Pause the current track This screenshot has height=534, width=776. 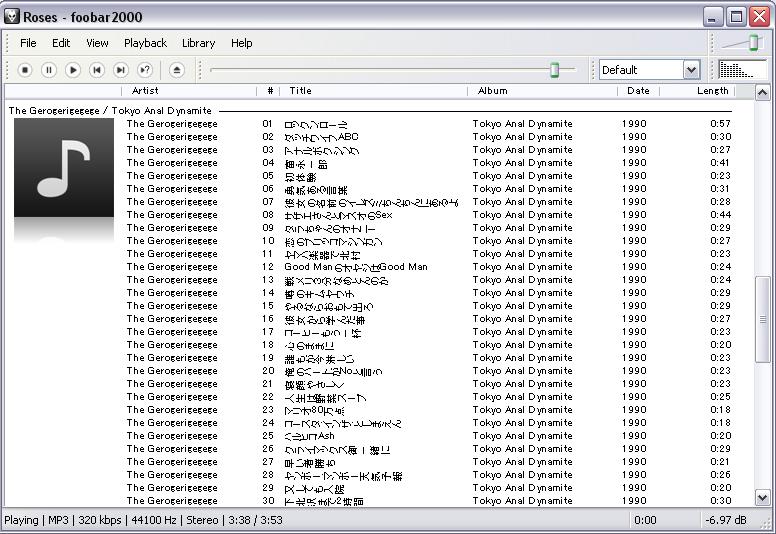(x=48, y=70)
